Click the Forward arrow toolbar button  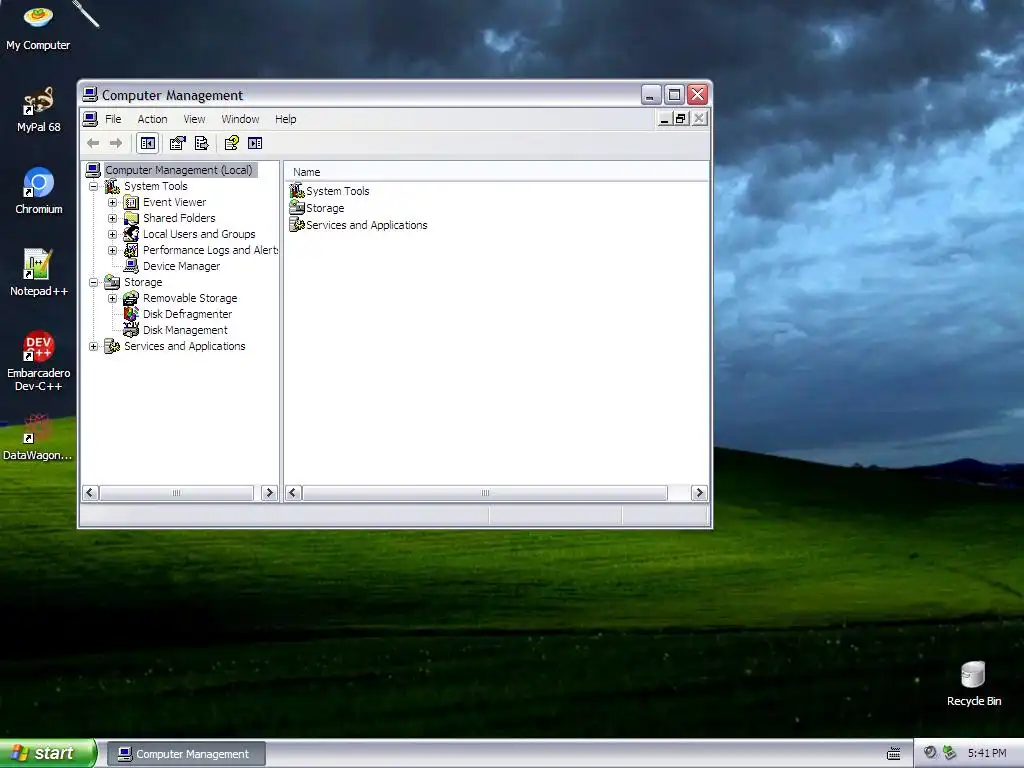[116, 143]
